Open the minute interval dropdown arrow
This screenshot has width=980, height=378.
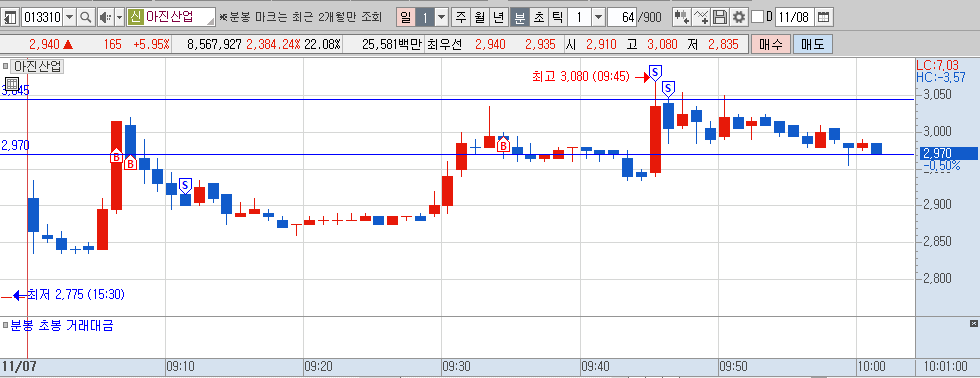tap(598, 17)
